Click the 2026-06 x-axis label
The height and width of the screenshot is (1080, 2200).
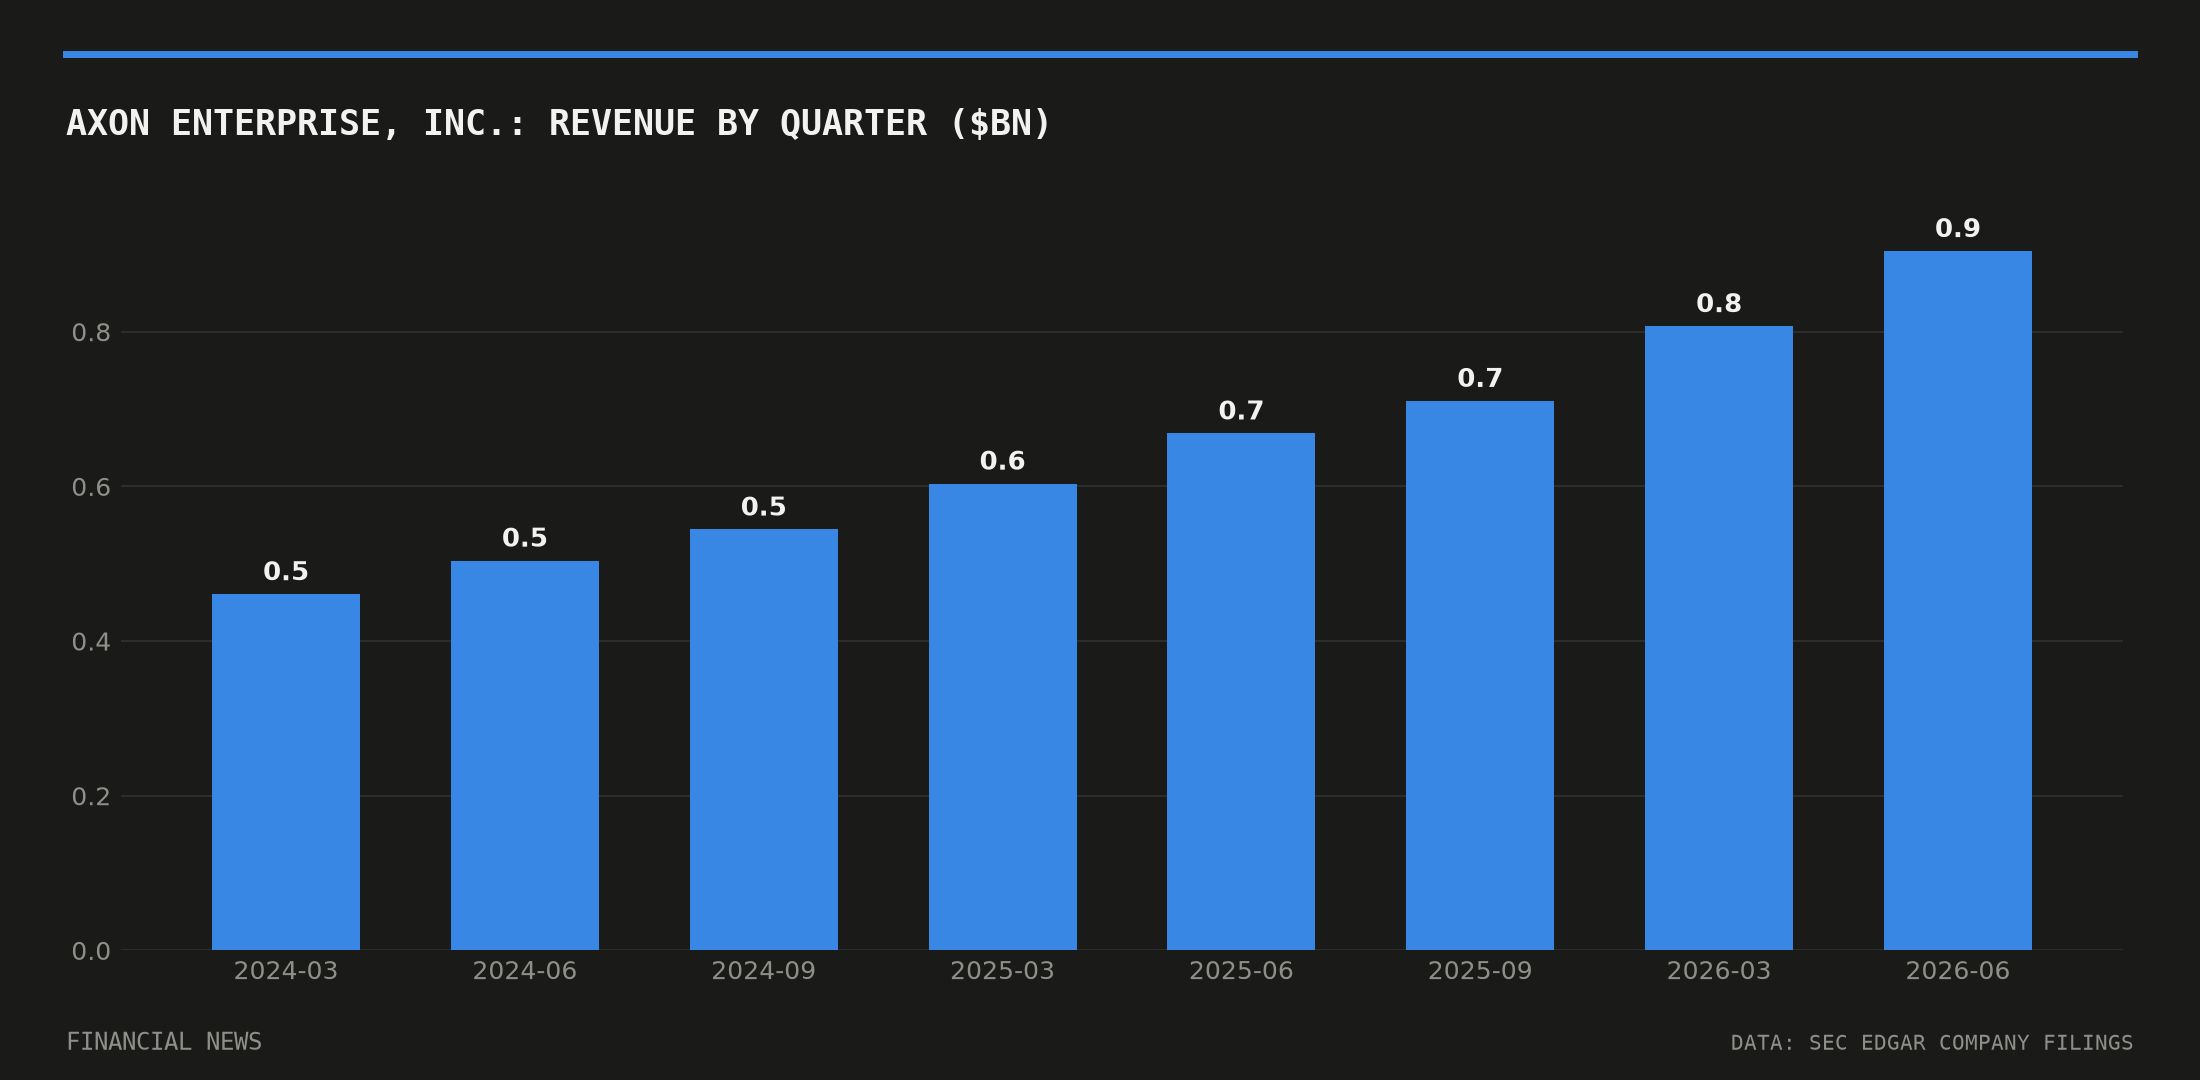[x=1958, y=971]
